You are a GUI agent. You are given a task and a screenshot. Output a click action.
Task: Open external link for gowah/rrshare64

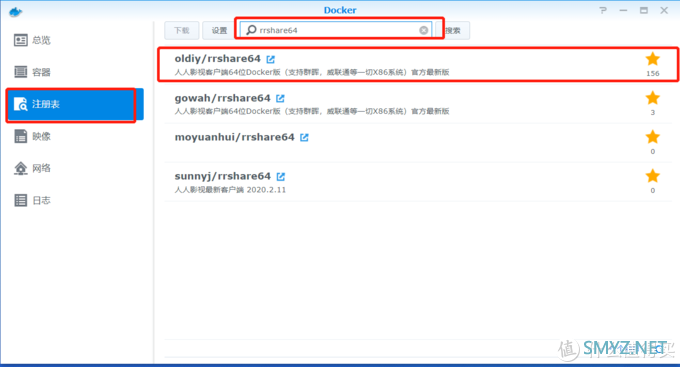280,98
